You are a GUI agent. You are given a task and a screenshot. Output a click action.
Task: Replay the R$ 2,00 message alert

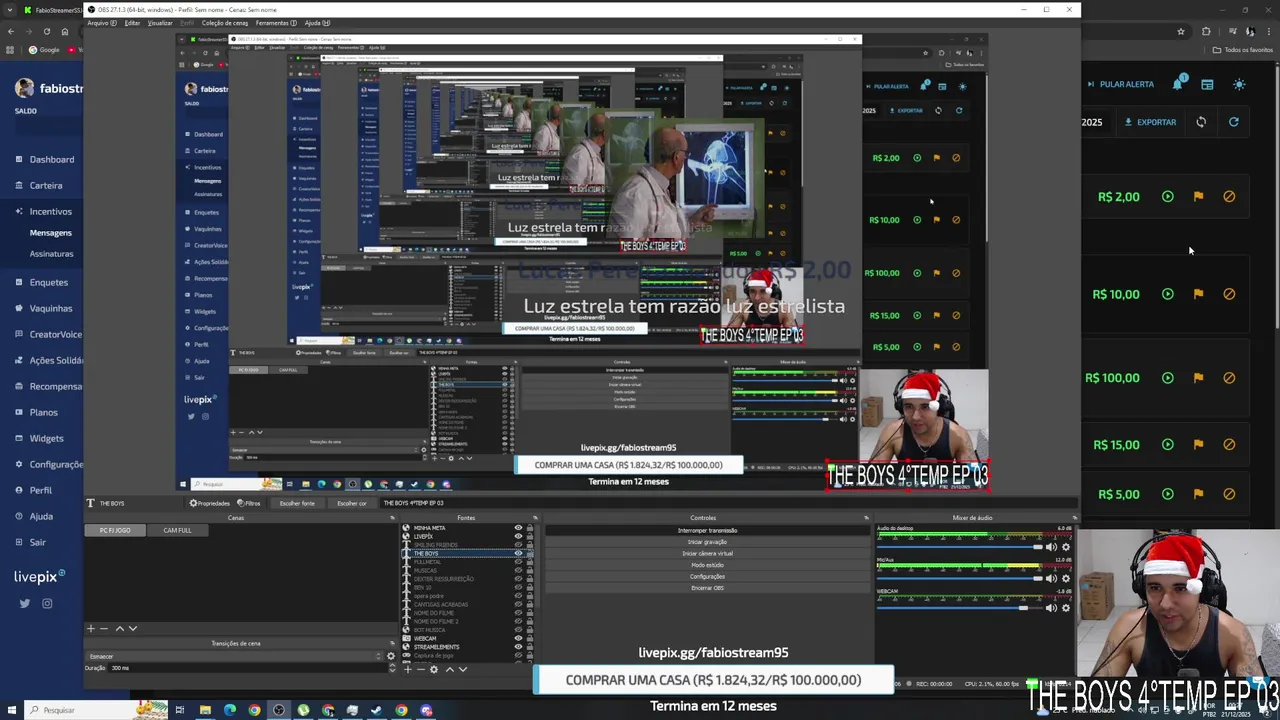pos(1167,197)
